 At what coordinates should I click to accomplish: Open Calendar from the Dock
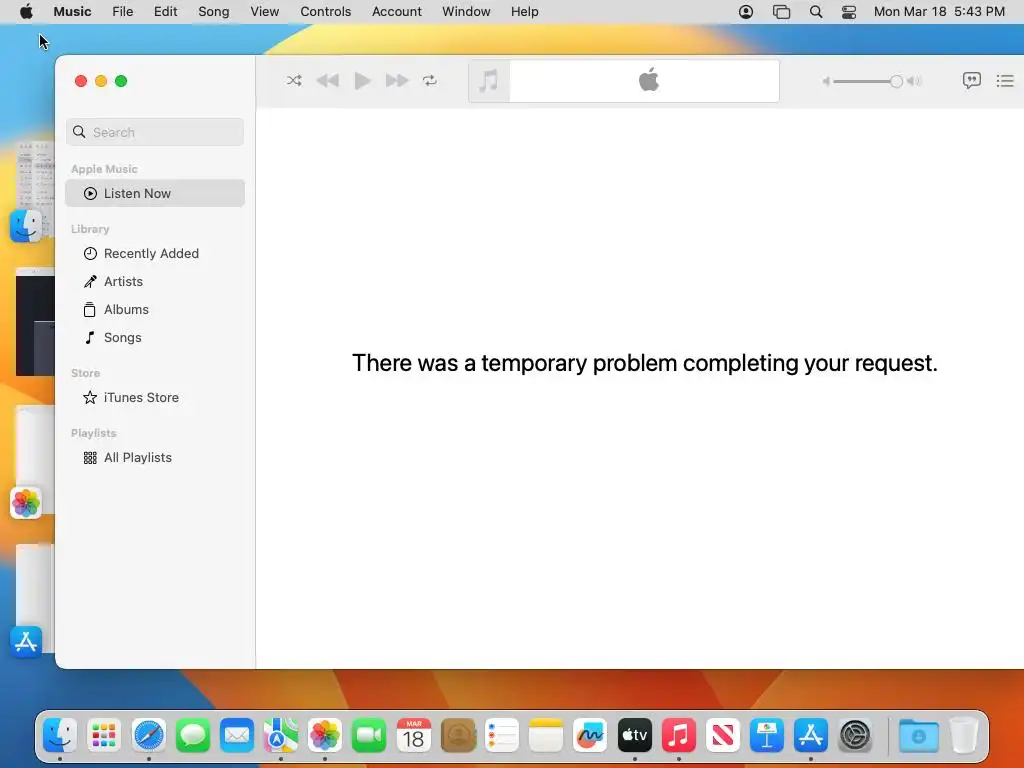click(413, 735)
